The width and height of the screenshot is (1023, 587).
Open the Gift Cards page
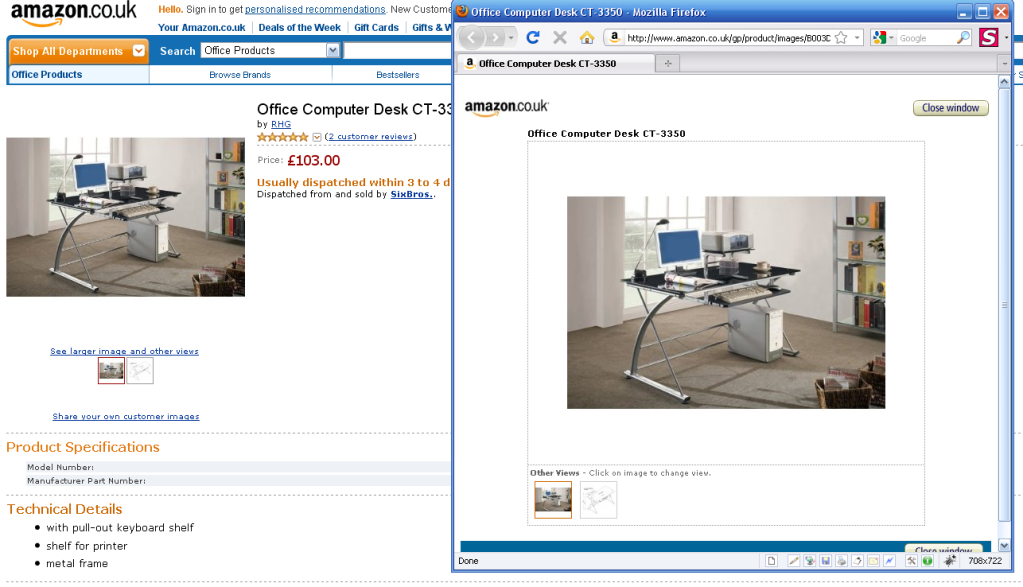tap(376, 27)
